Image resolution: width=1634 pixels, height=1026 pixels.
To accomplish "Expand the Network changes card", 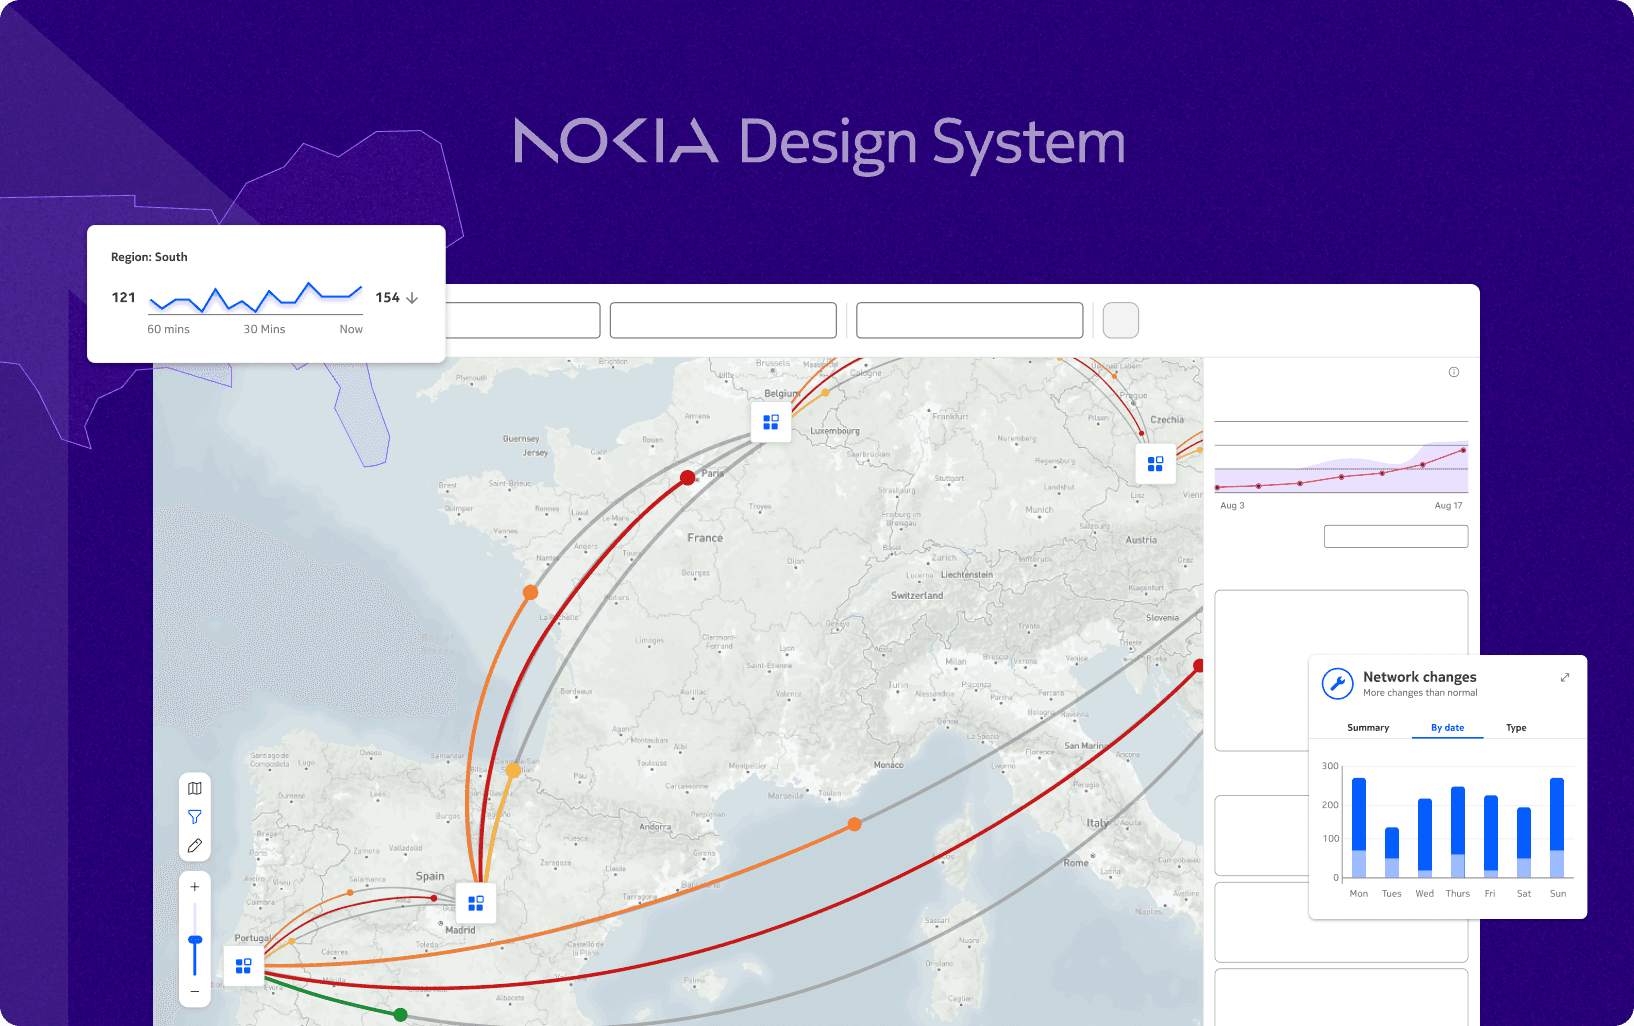I will [x=1565, y=677].
